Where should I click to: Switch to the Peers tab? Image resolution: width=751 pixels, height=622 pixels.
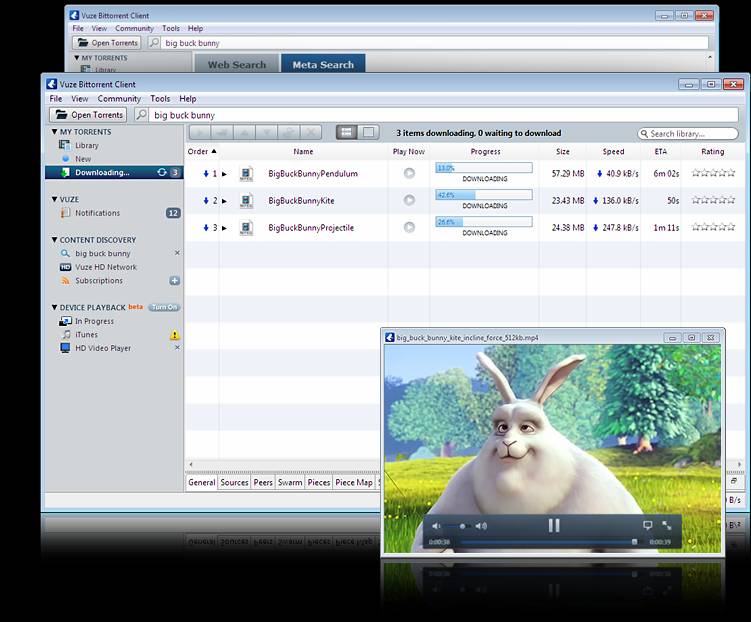pos(263,482)
